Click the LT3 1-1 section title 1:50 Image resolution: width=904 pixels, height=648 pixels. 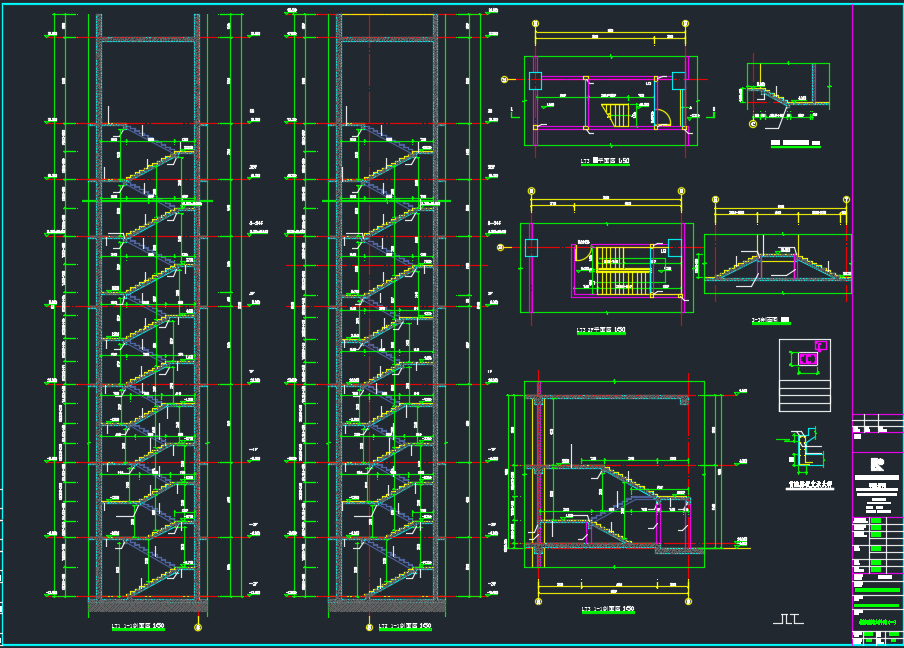608,609
